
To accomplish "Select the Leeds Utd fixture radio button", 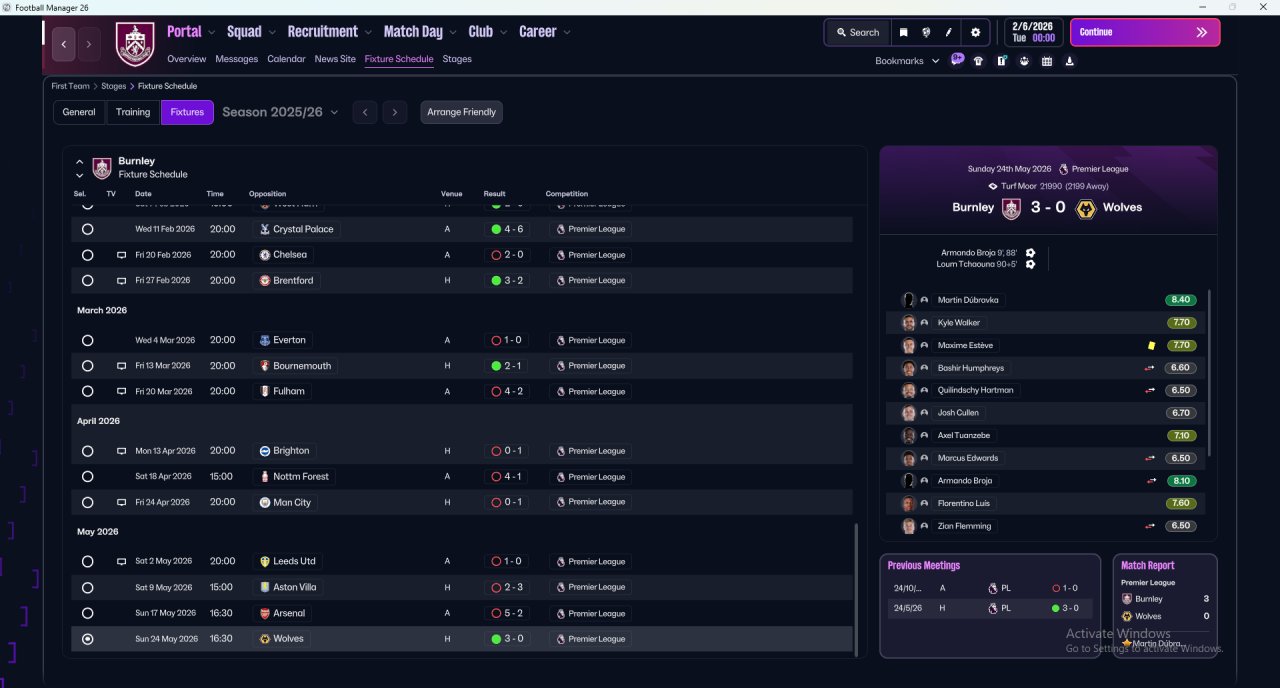I will point(88,562).
